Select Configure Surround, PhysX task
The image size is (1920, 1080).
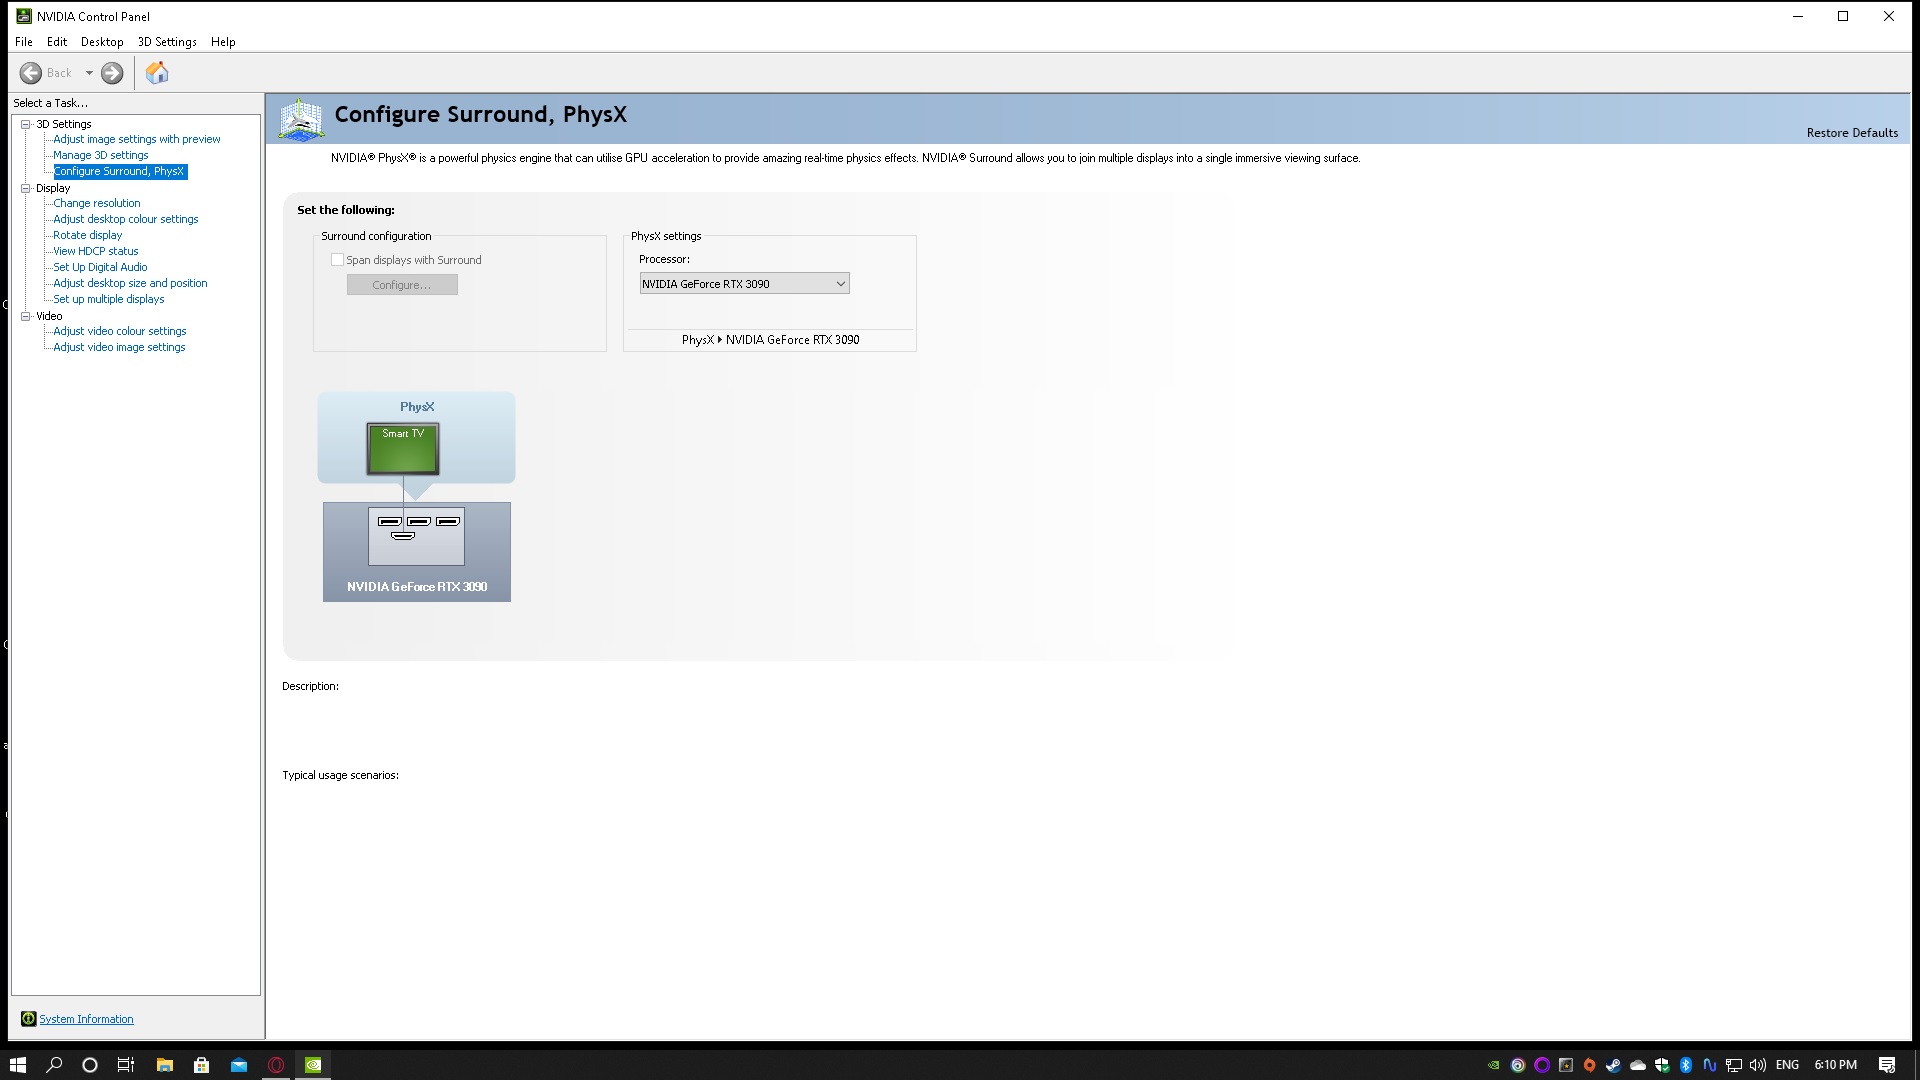120,171
